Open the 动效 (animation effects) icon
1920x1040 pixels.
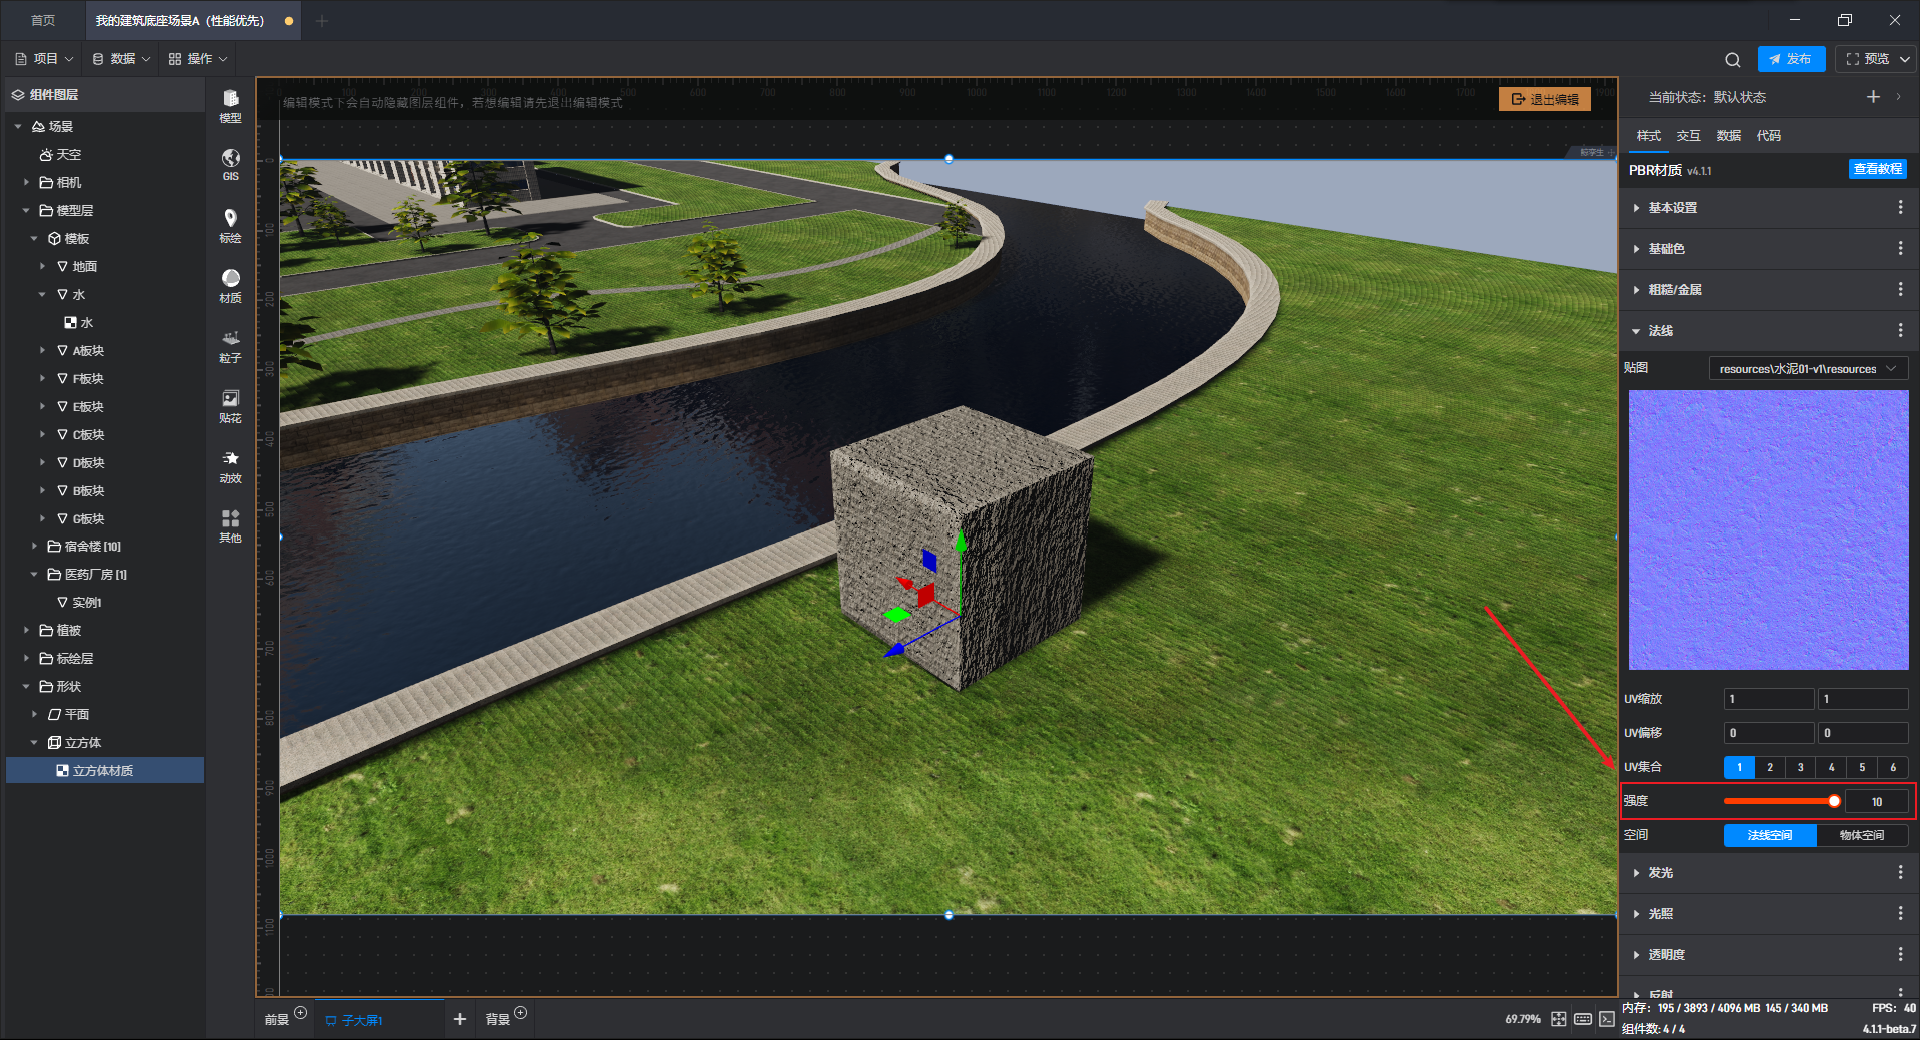[x=230, y=464]
